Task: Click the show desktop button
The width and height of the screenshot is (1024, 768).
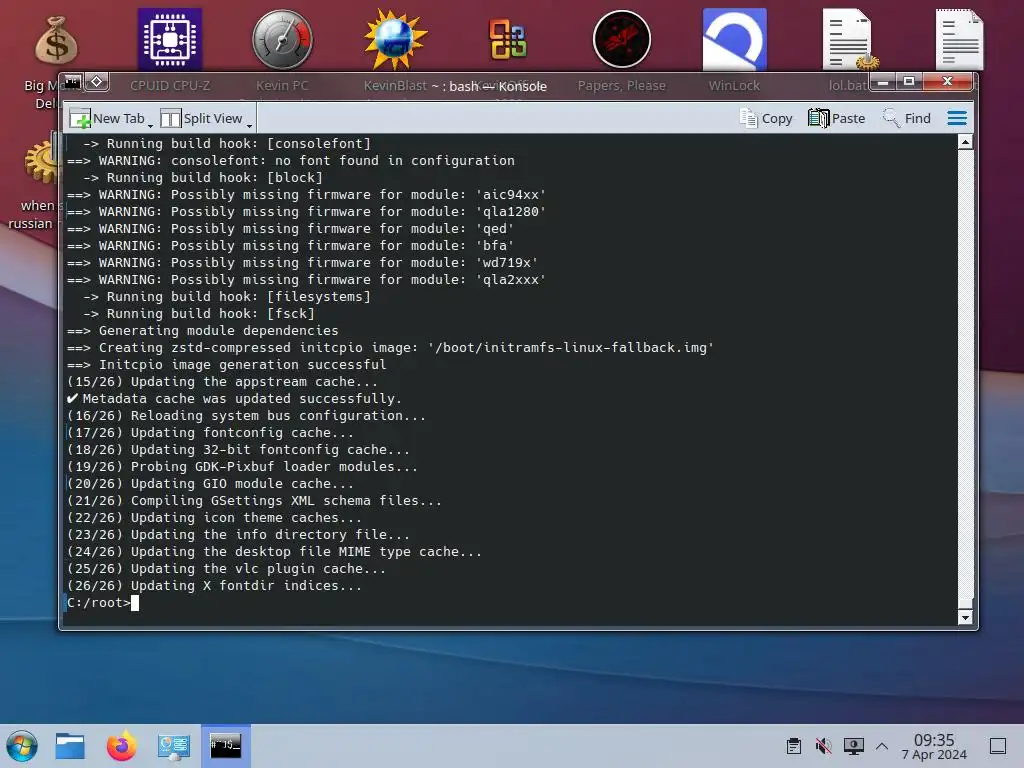Action: coord(998,746)
